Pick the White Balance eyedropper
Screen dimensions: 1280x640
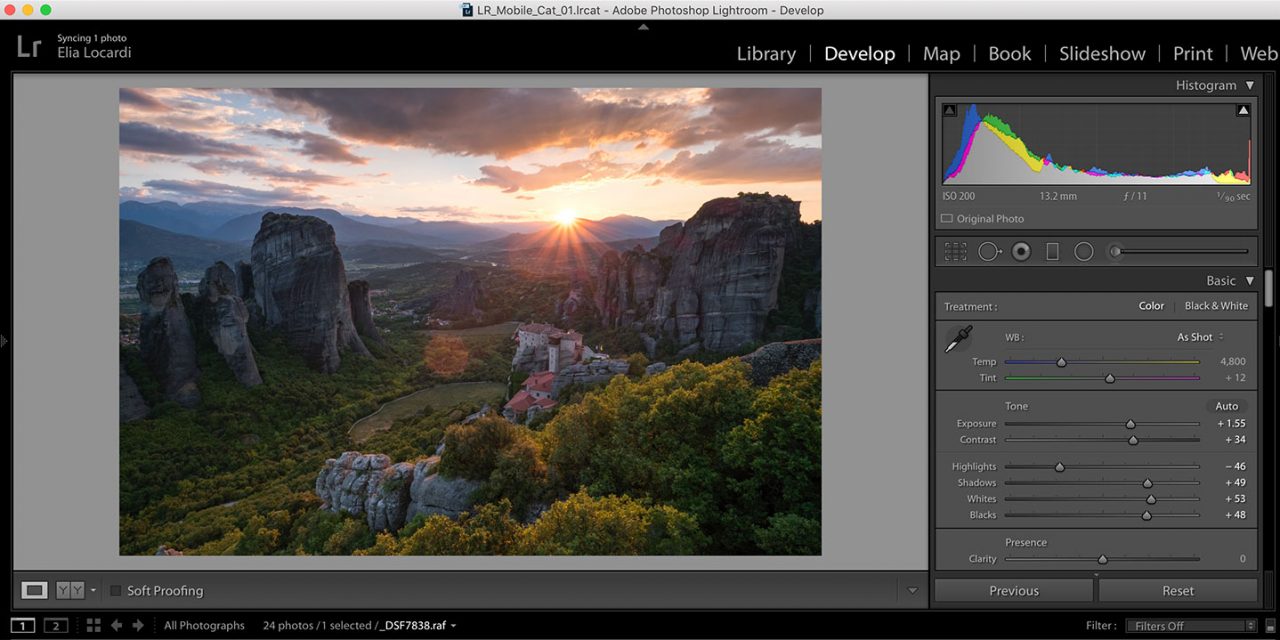coord(957,340)
